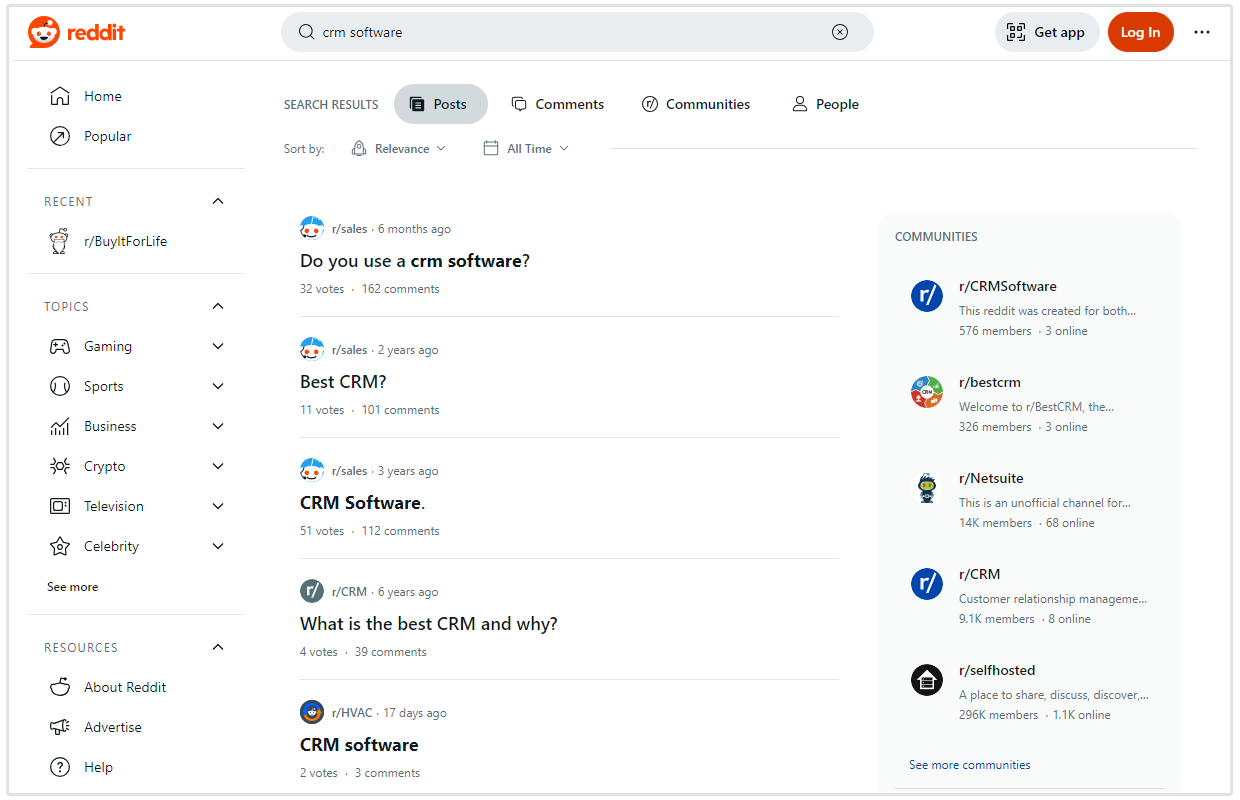Click the r/HVAC subreddit avatar
Image resolution: width=1240 pixels, height=800 pixels.
[x=312, y=713]
